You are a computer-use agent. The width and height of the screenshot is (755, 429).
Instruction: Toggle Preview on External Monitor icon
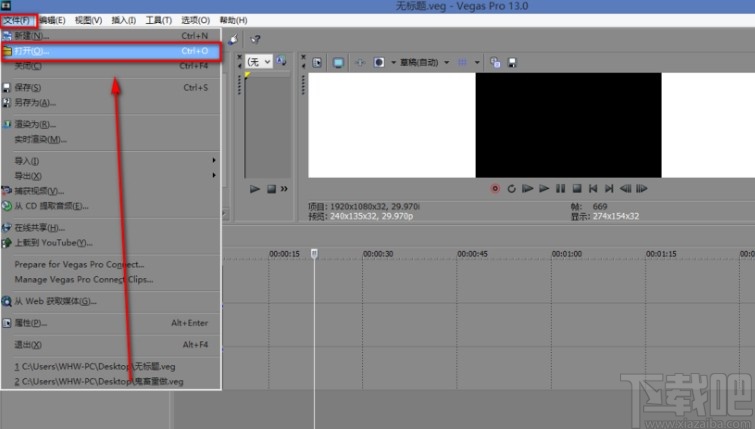338,63
